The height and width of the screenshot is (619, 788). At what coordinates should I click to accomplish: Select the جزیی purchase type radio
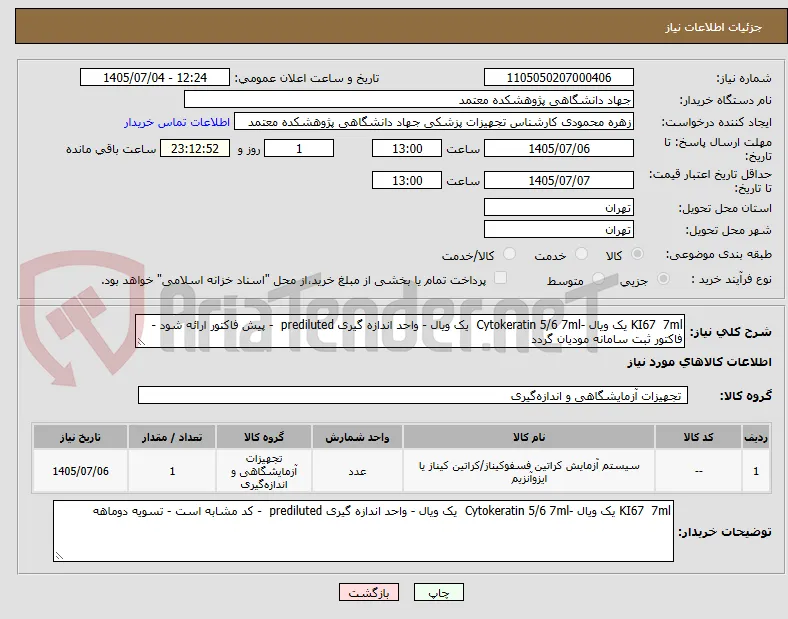[x=663, y=278]
